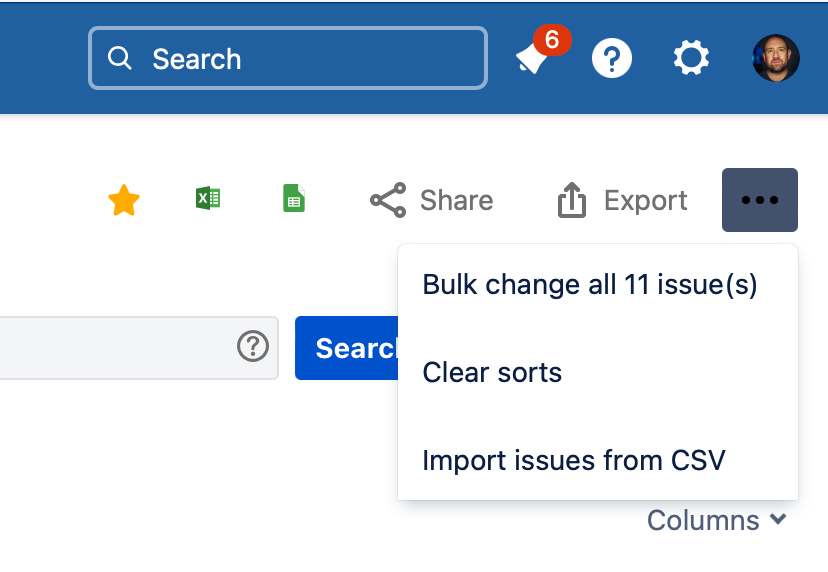Collapse the three-dots more actions menu
Screen dimensions: 828x572
760,200
